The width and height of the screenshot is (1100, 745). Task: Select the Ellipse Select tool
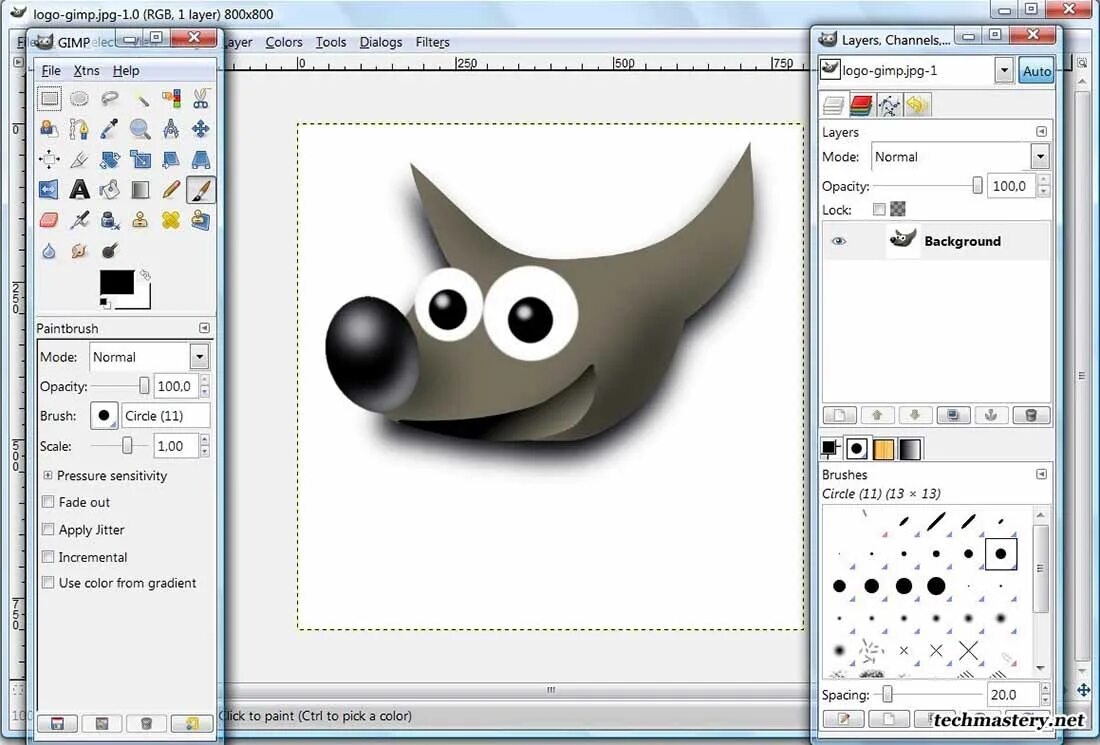pyautogui.click(x=79, y=99)
